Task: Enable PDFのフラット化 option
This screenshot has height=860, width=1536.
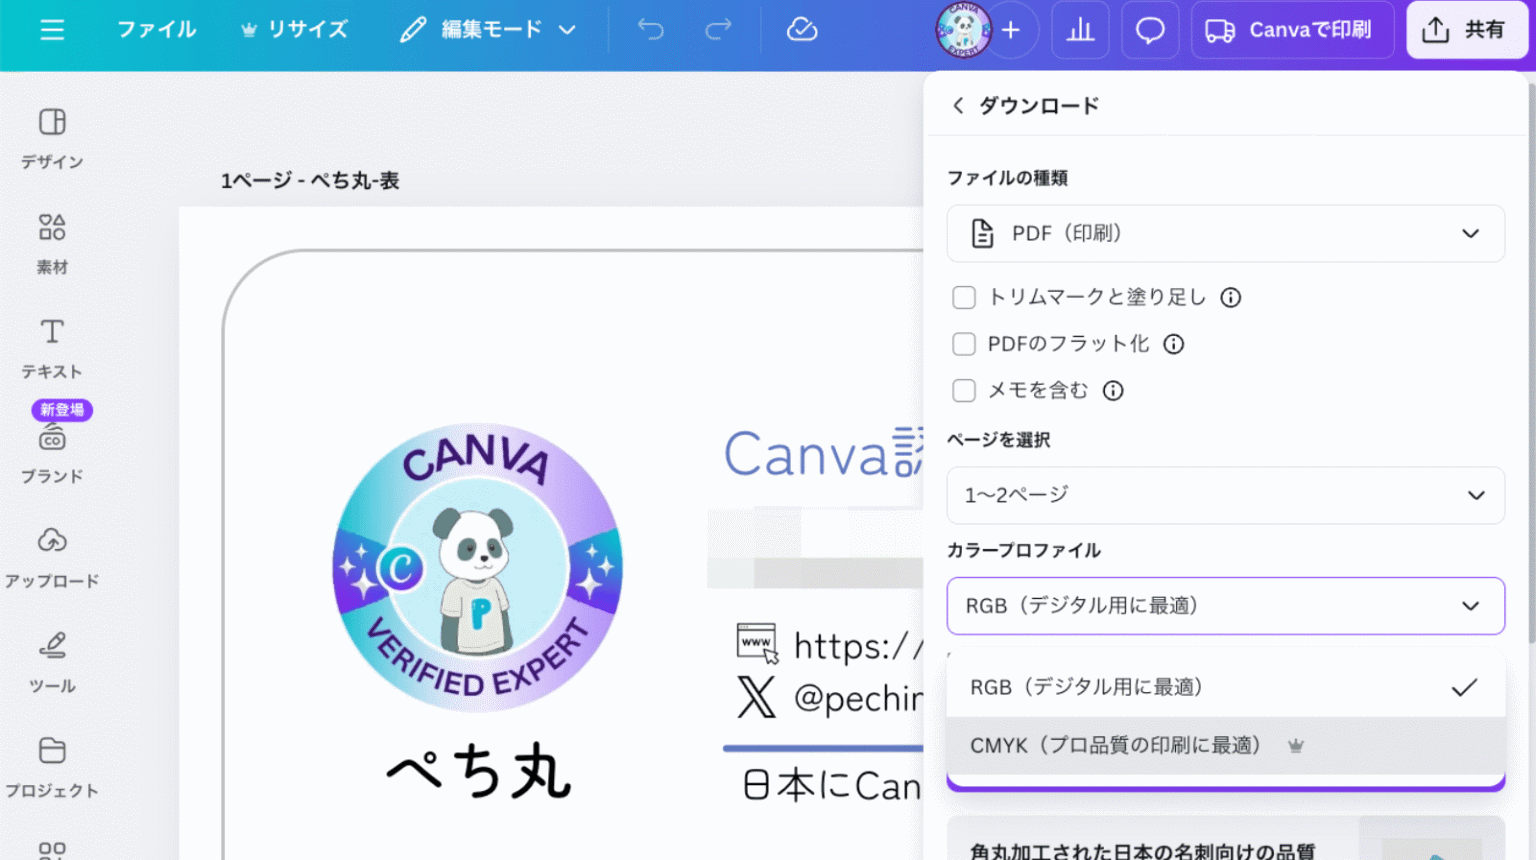Action: click(963, 344)
